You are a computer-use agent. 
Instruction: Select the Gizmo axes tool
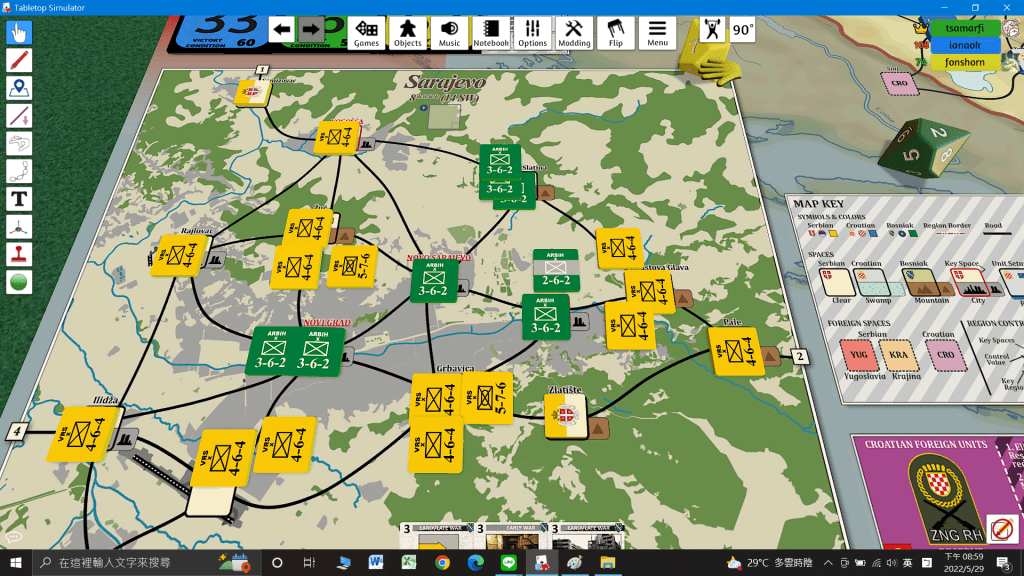(19, 227)
